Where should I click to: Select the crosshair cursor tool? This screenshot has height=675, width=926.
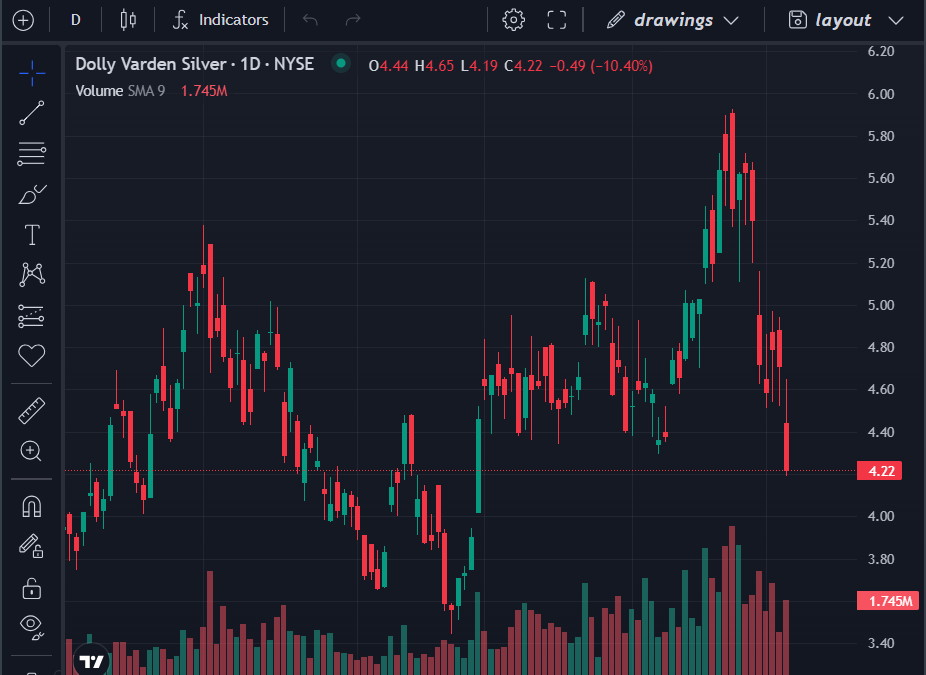click(32, 72)
